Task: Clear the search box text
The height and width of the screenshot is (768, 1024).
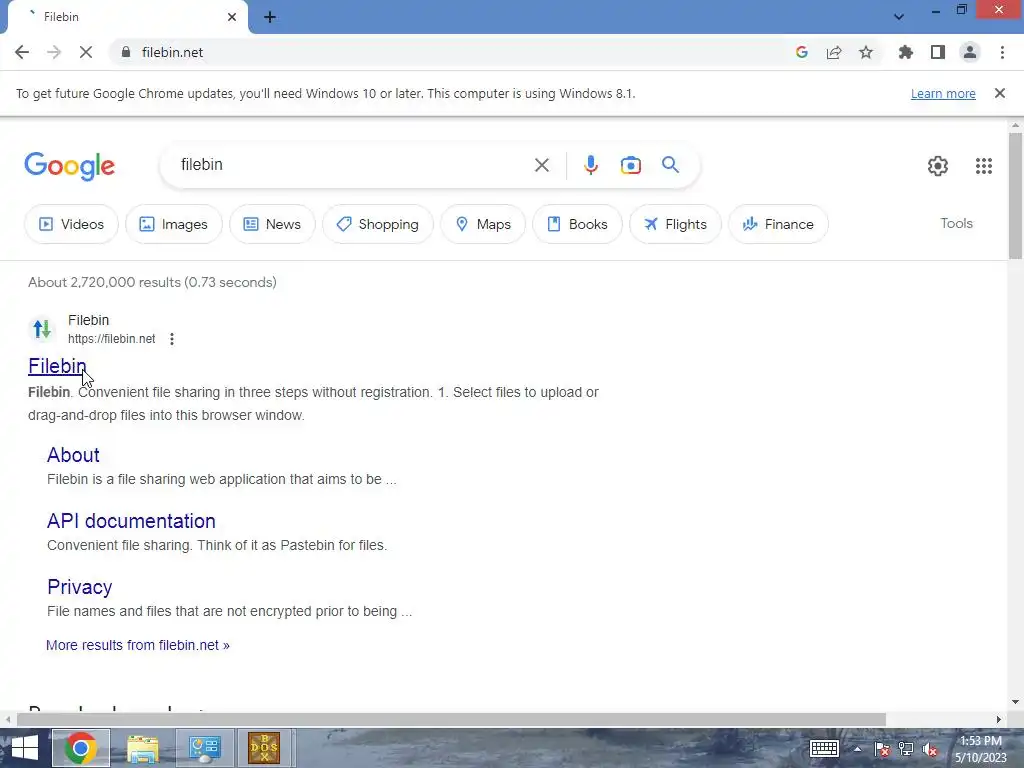Action: (541, 165)
